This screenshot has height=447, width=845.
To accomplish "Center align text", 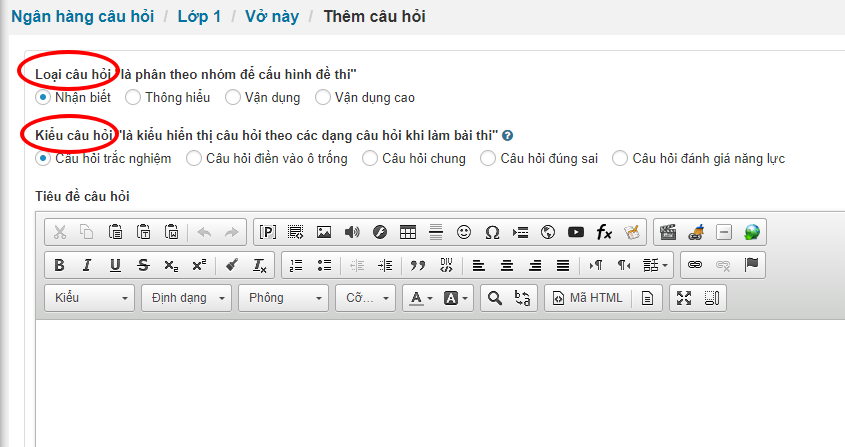I will [507, 265].
